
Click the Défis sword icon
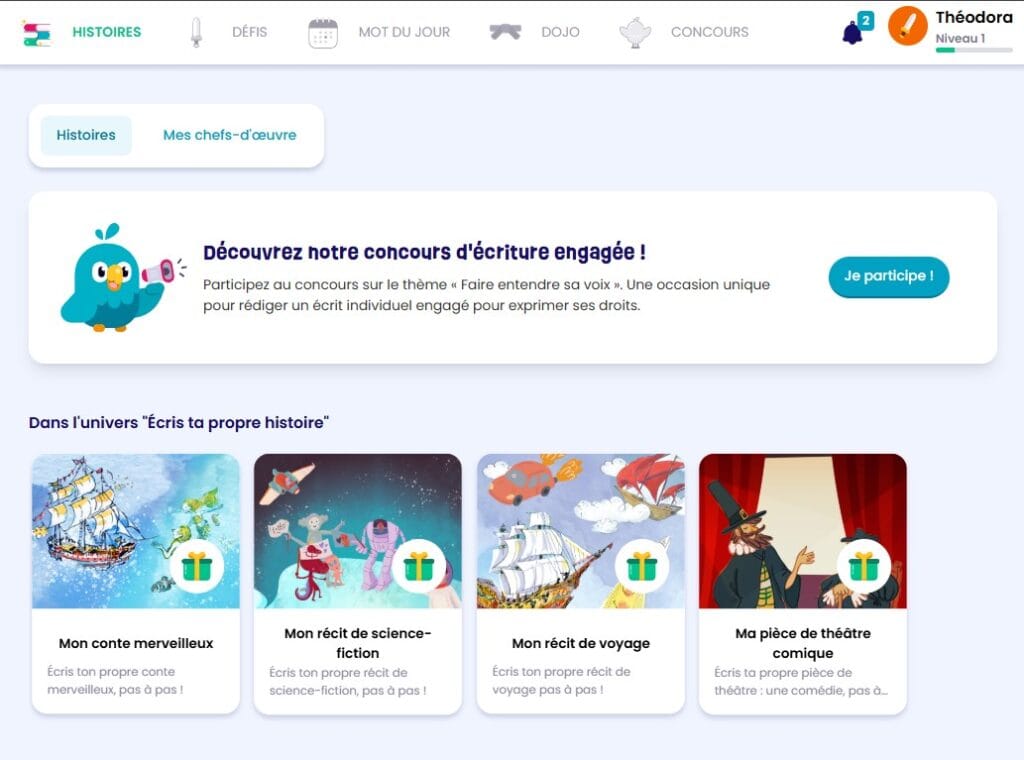[x=196, y=33]
